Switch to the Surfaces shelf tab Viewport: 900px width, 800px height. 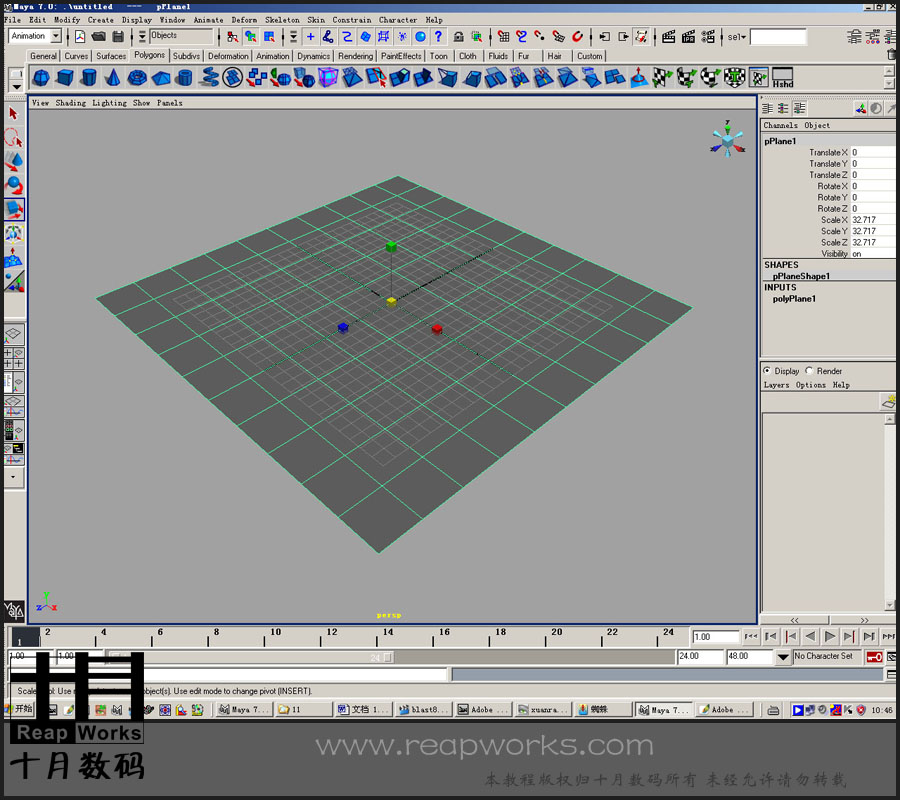111,56
